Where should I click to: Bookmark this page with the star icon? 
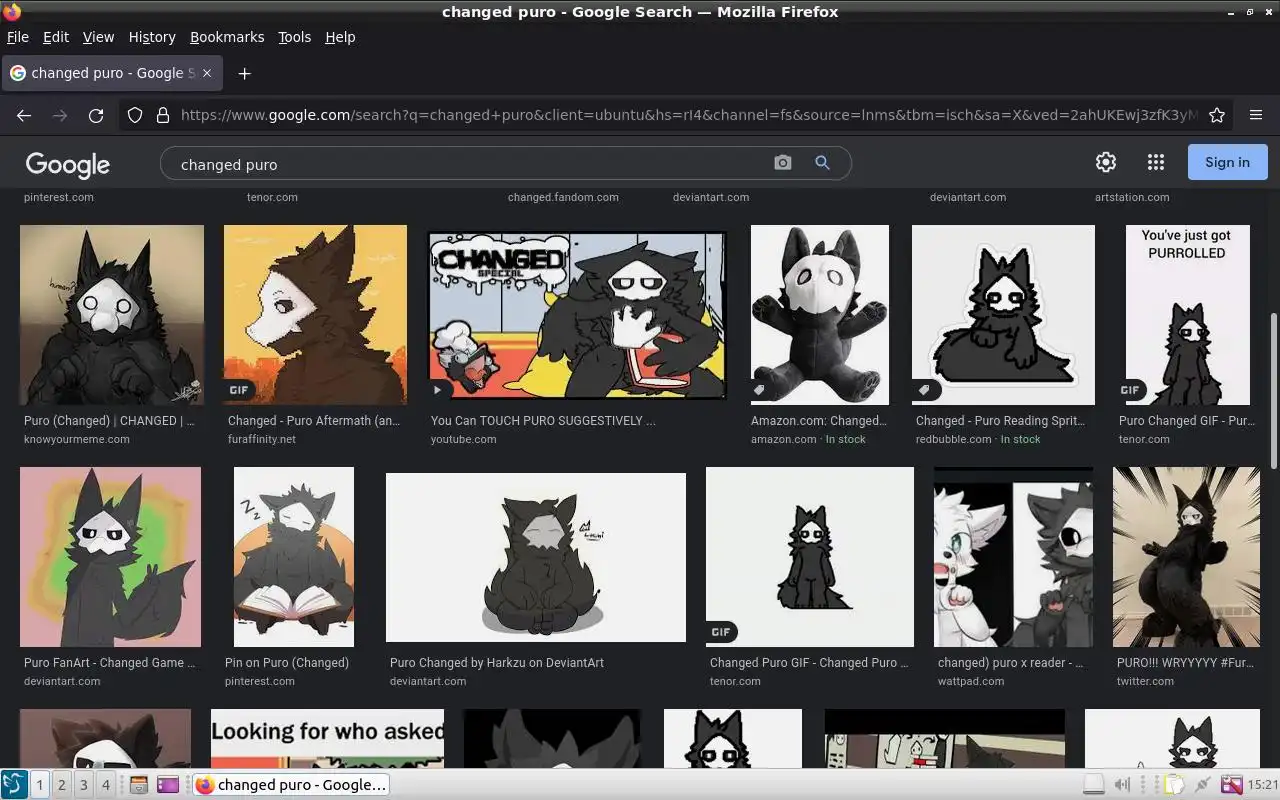coord(1217,115)
